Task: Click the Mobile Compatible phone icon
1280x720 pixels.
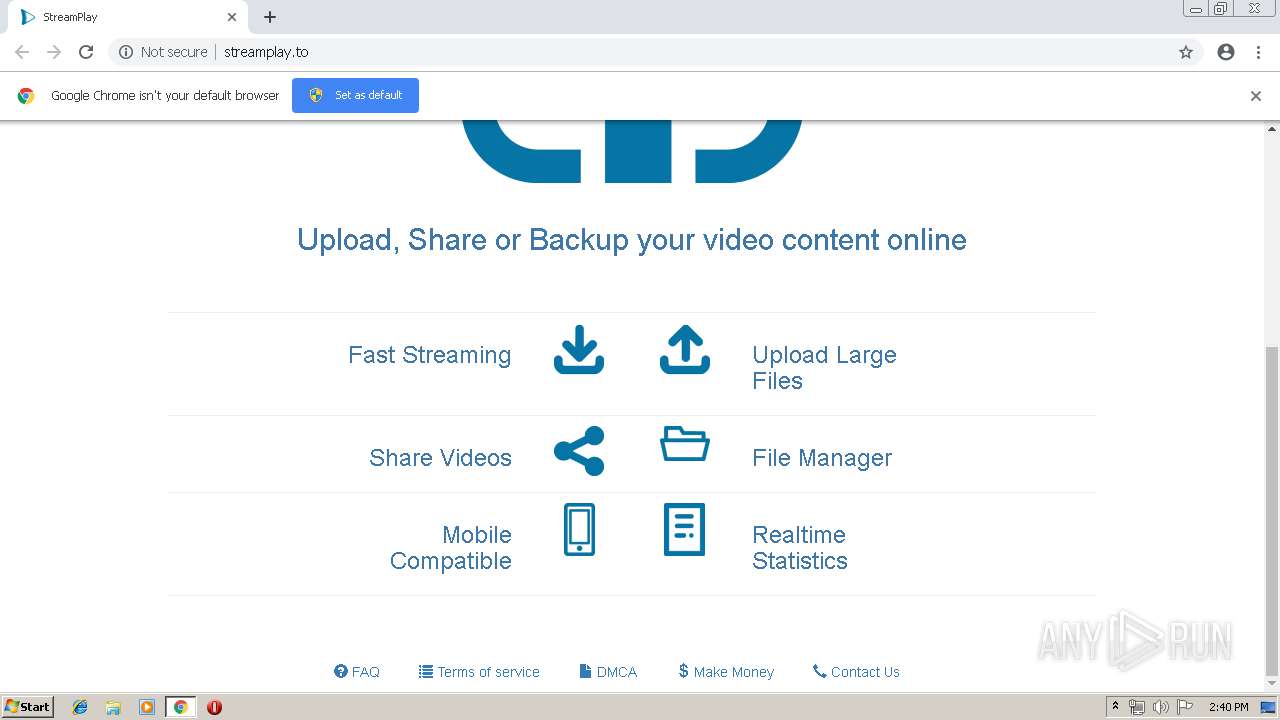Action: [579, 529]
